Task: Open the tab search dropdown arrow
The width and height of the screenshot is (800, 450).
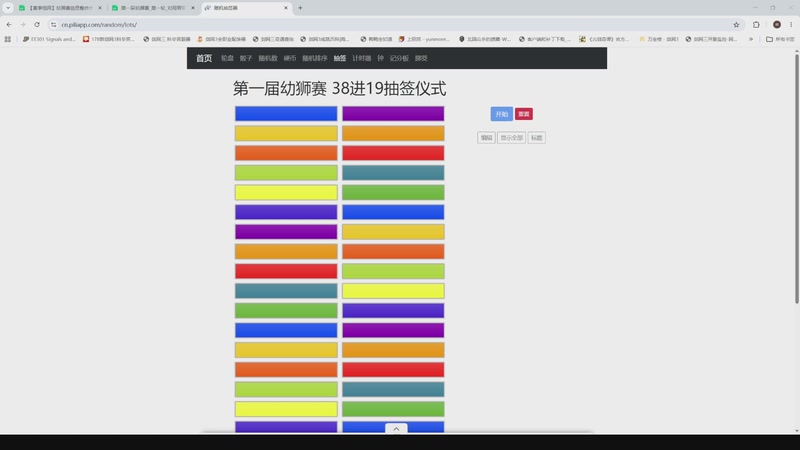Action: click(8, 8)
